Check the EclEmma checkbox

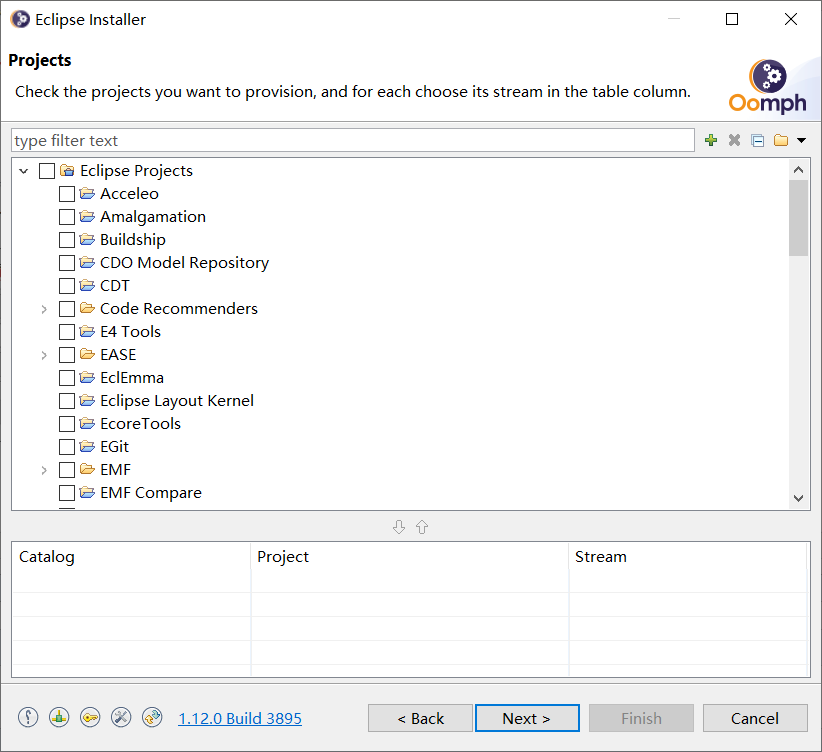[x=67, y=378]
